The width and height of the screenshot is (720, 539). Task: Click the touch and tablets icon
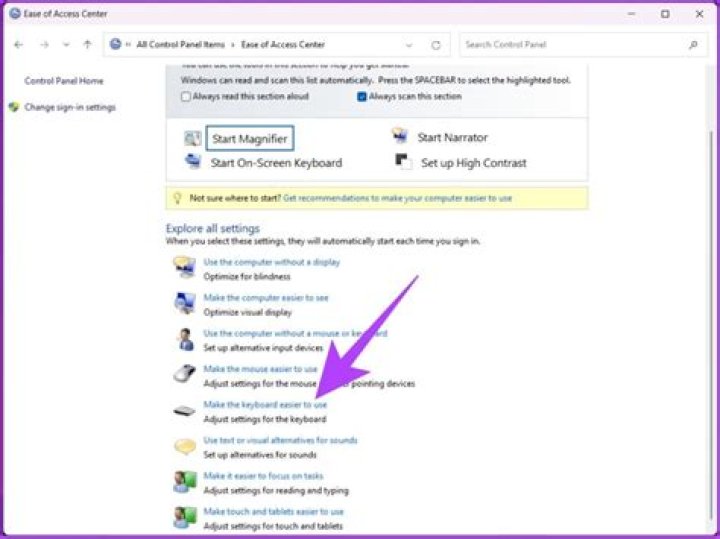[x=185, y=517]
